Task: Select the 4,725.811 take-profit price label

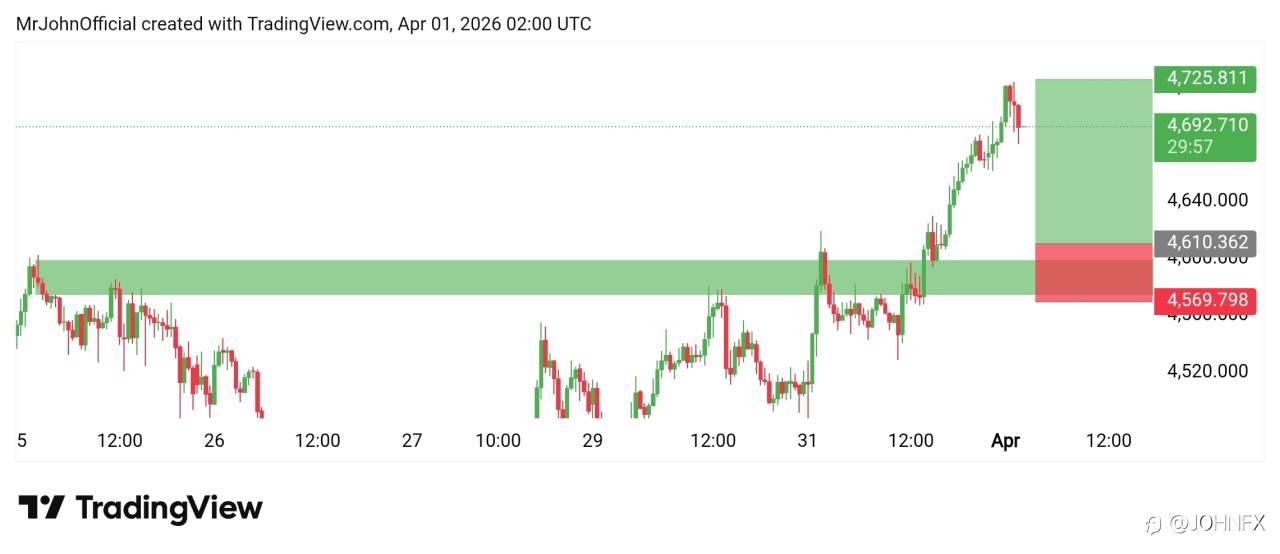Action: click(1204, 78)
